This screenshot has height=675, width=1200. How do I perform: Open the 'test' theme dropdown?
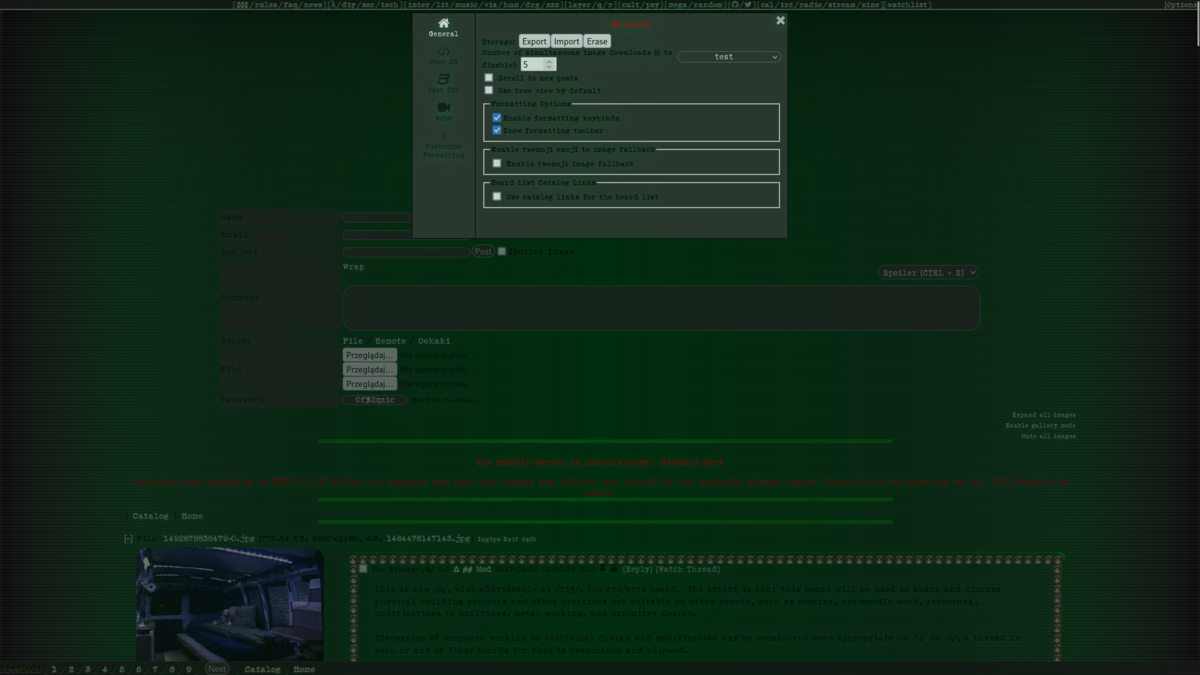pos(729,57)
